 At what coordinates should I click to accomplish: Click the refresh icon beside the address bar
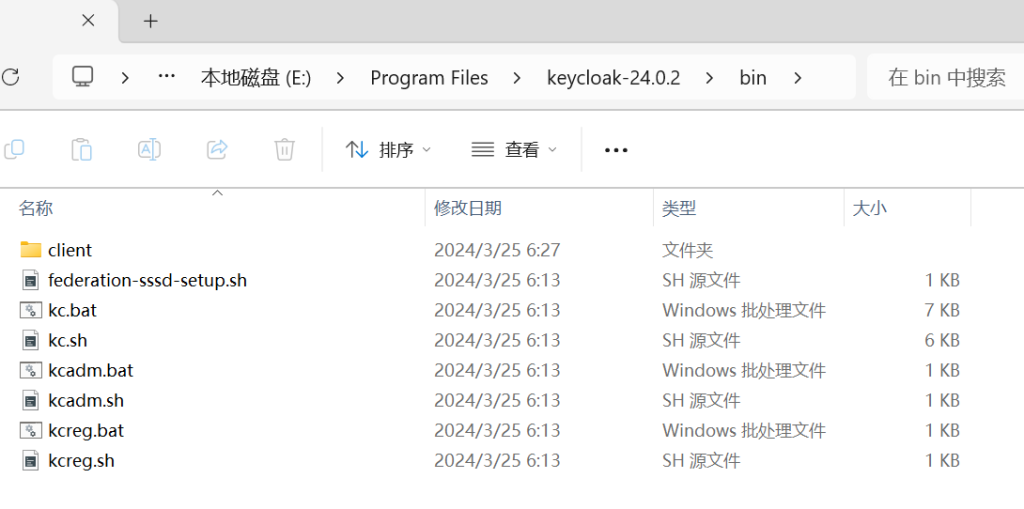pos(10,78)
